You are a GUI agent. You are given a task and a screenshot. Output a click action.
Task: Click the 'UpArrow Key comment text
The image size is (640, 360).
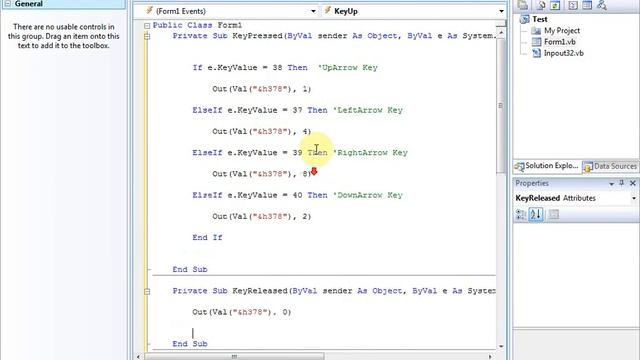pos(348,68)
